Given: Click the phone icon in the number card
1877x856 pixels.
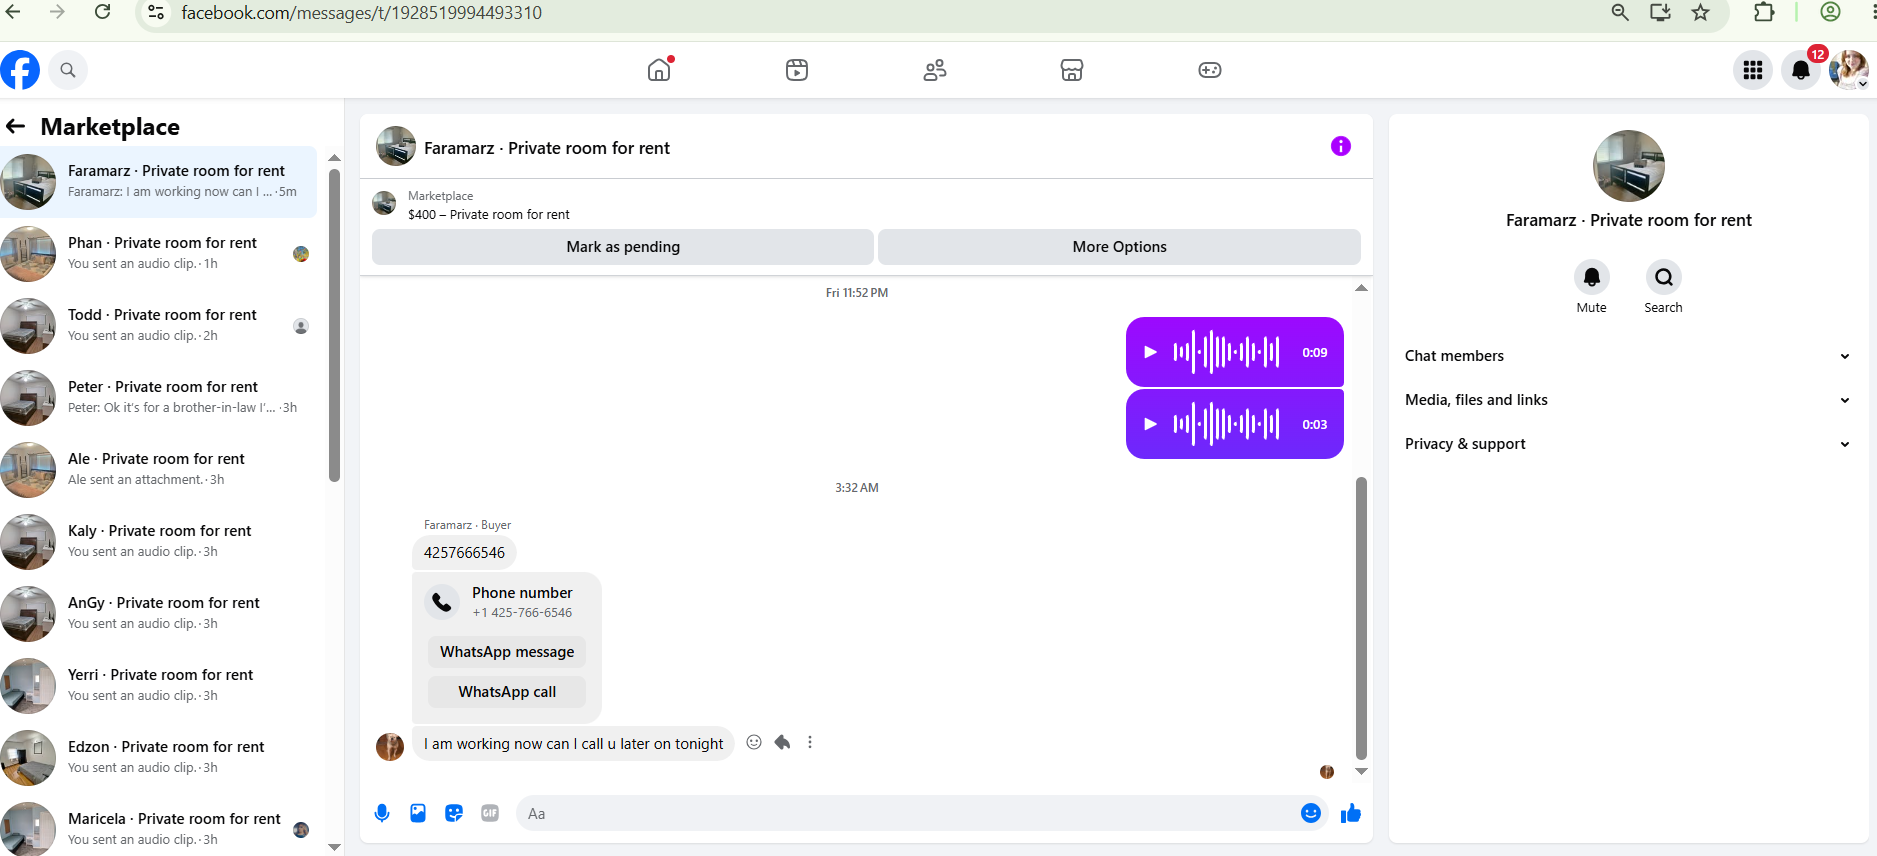Looking at the screenshot, I should click(442, 602).
